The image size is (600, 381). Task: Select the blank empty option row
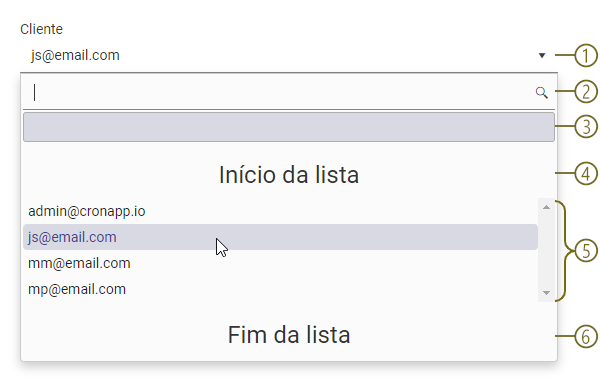pos(289,127)
